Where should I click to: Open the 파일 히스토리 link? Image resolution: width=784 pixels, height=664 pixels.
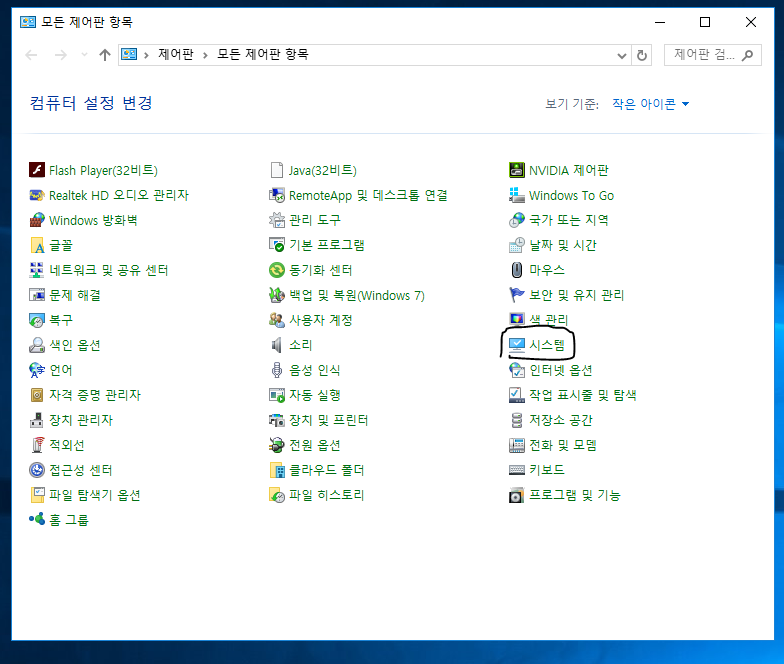(327, 495)
